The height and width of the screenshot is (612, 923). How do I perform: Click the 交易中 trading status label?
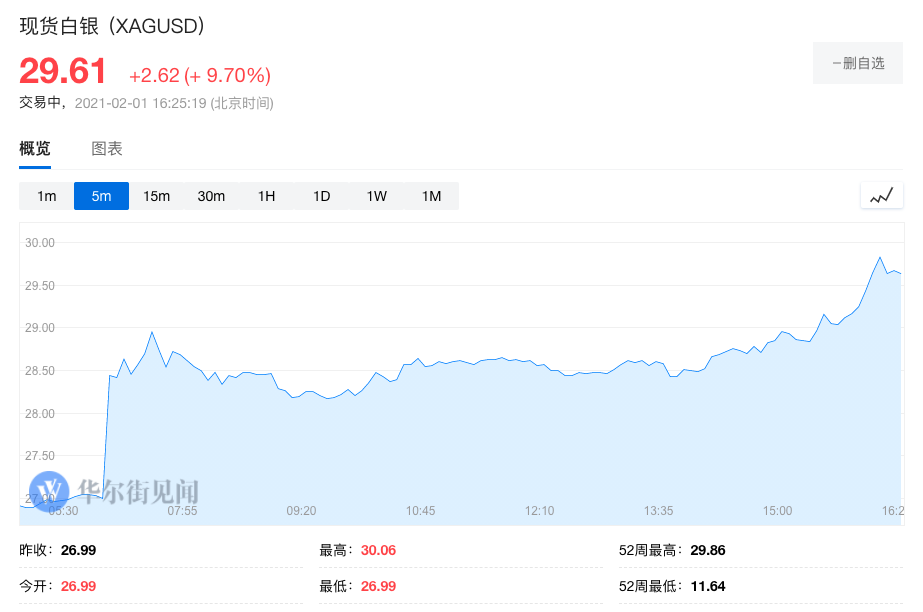pos(40,102)
